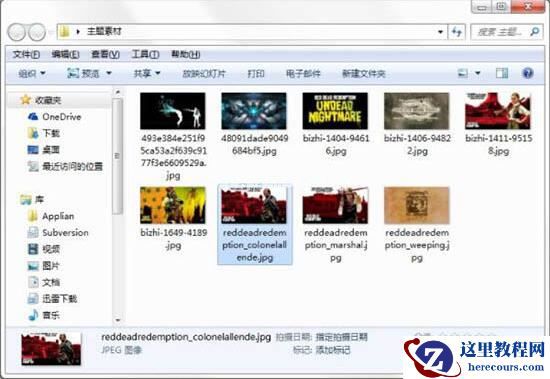The width and height of the screenshot is (550, 379).
Task: Open the 文件(F) menu
Action: click(x=26, y=54)
